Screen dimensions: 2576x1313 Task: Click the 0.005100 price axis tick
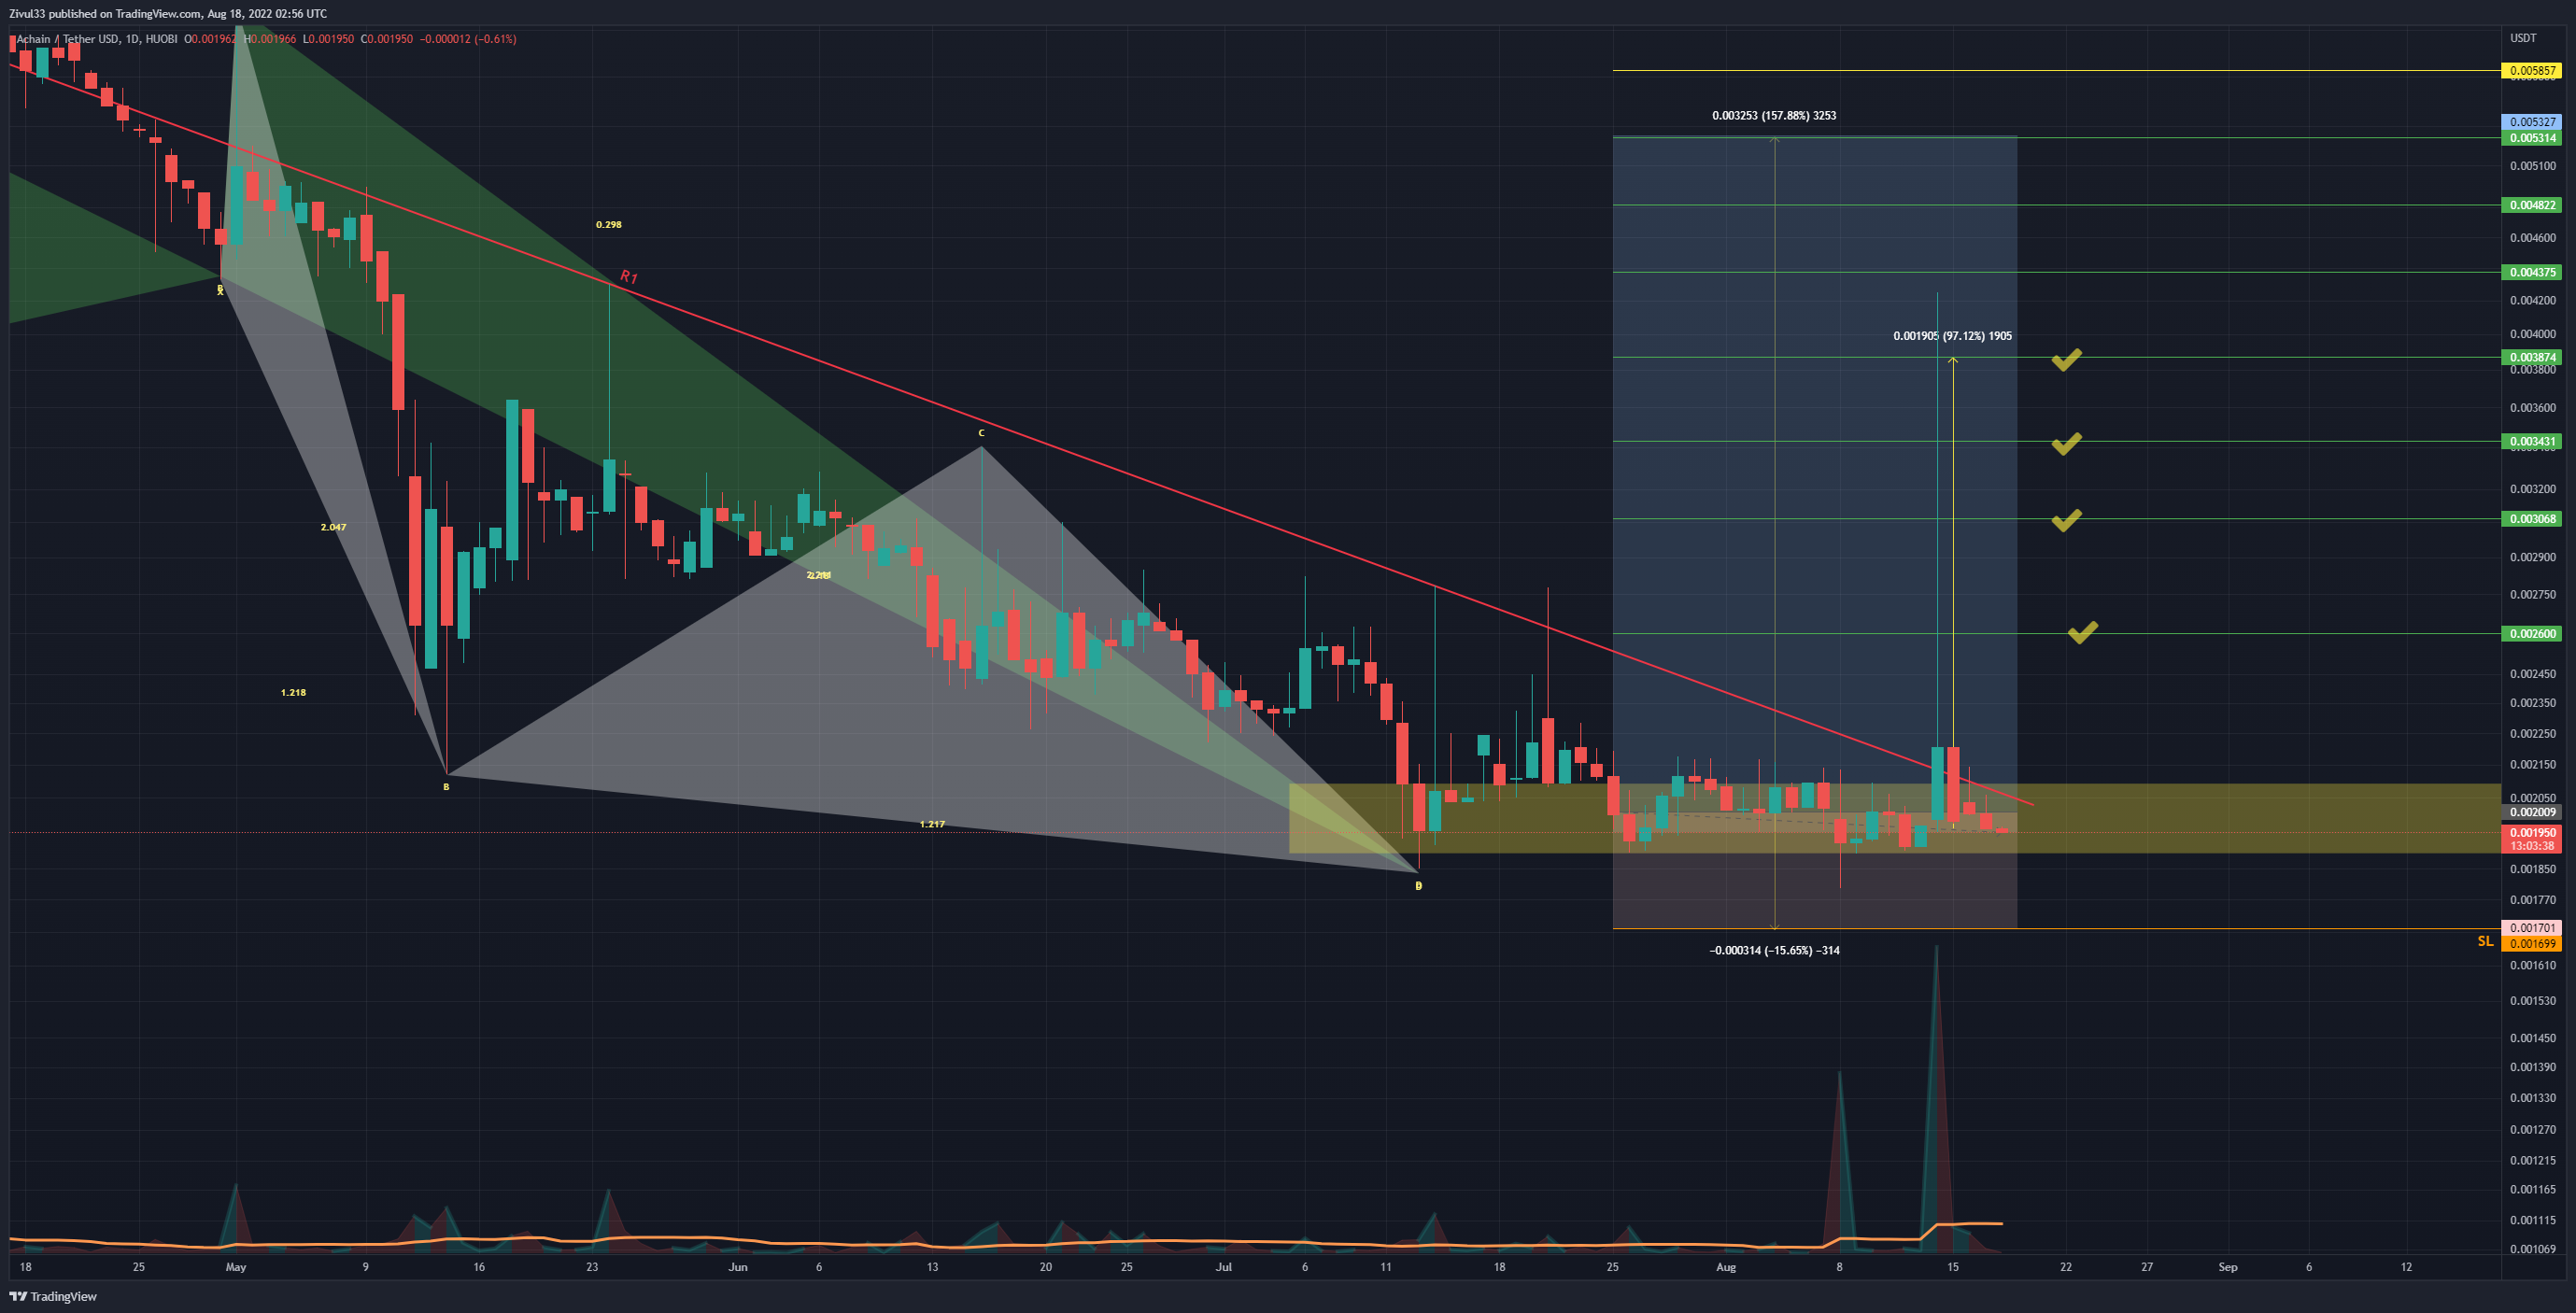pyautogui.click(x=2532, y=166)
